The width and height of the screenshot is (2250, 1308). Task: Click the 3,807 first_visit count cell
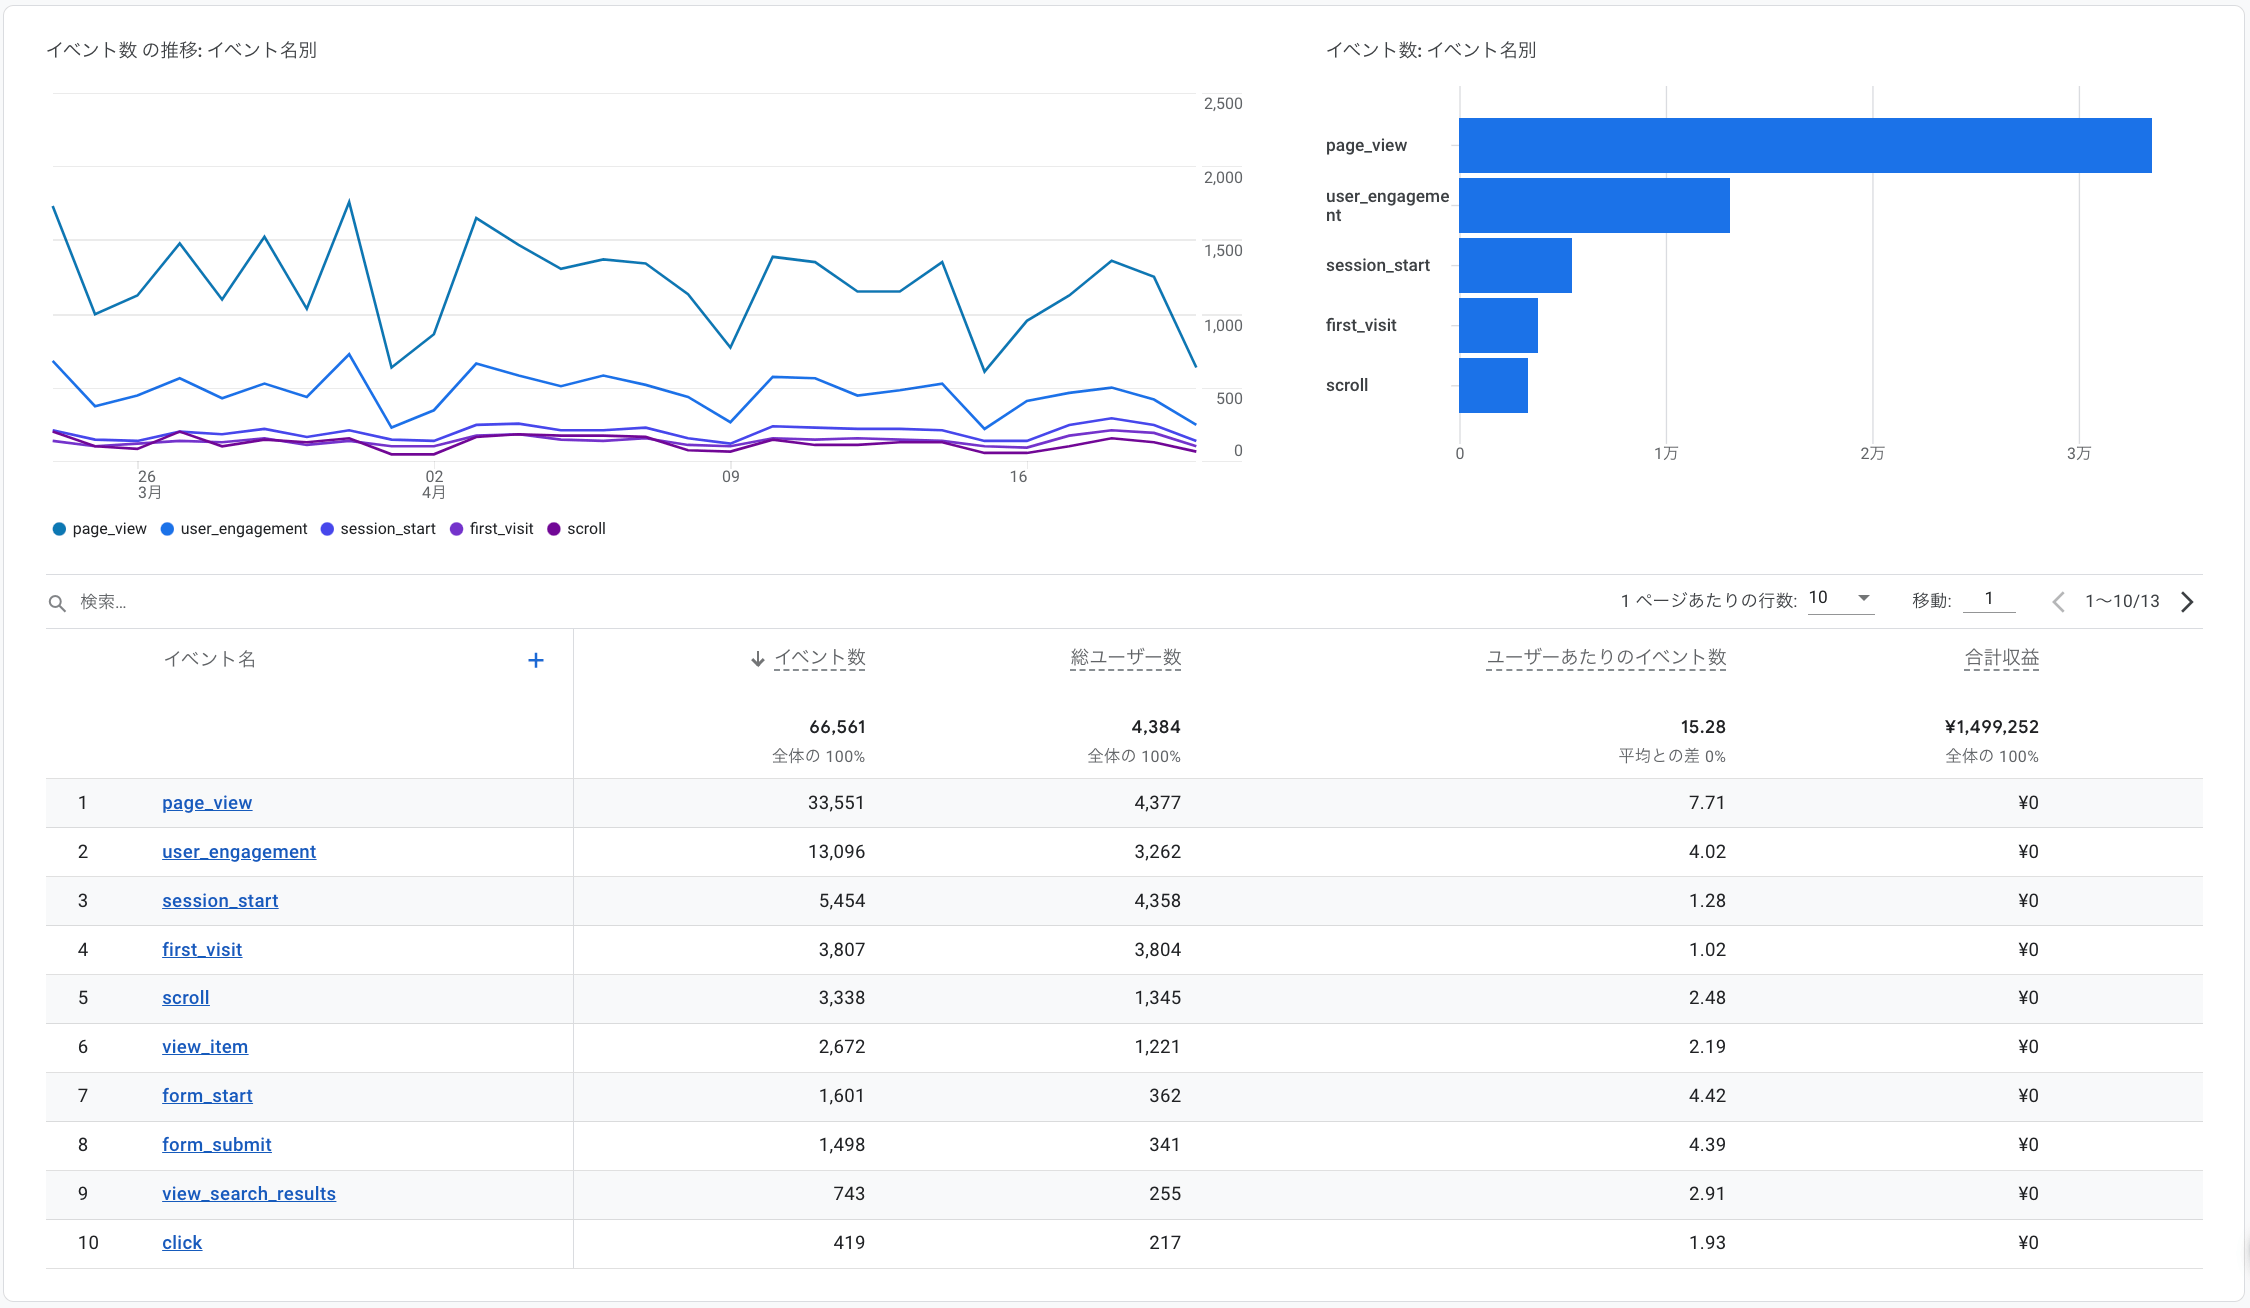[x=842, y=950]
